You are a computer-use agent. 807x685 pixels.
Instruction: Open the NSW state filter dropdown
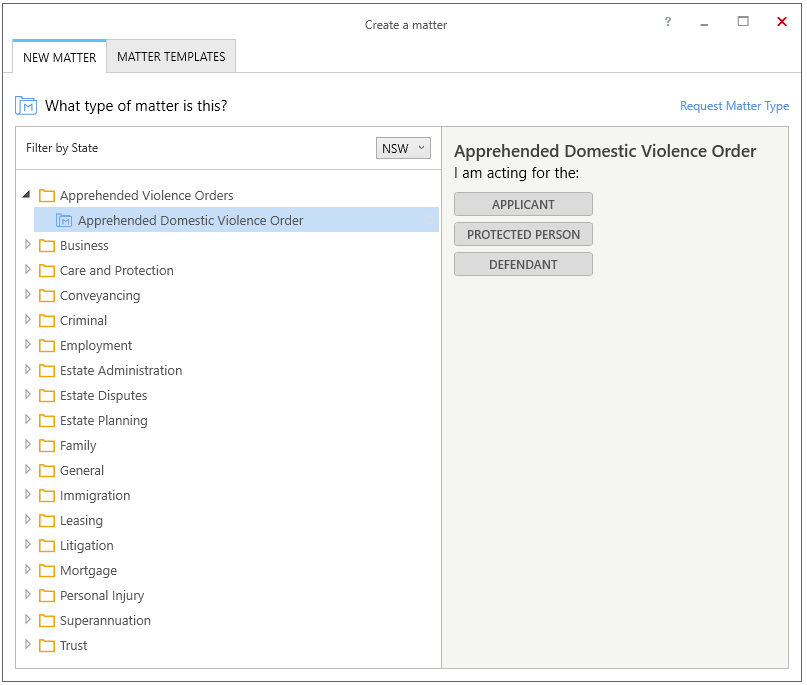[x=403, y=148]
